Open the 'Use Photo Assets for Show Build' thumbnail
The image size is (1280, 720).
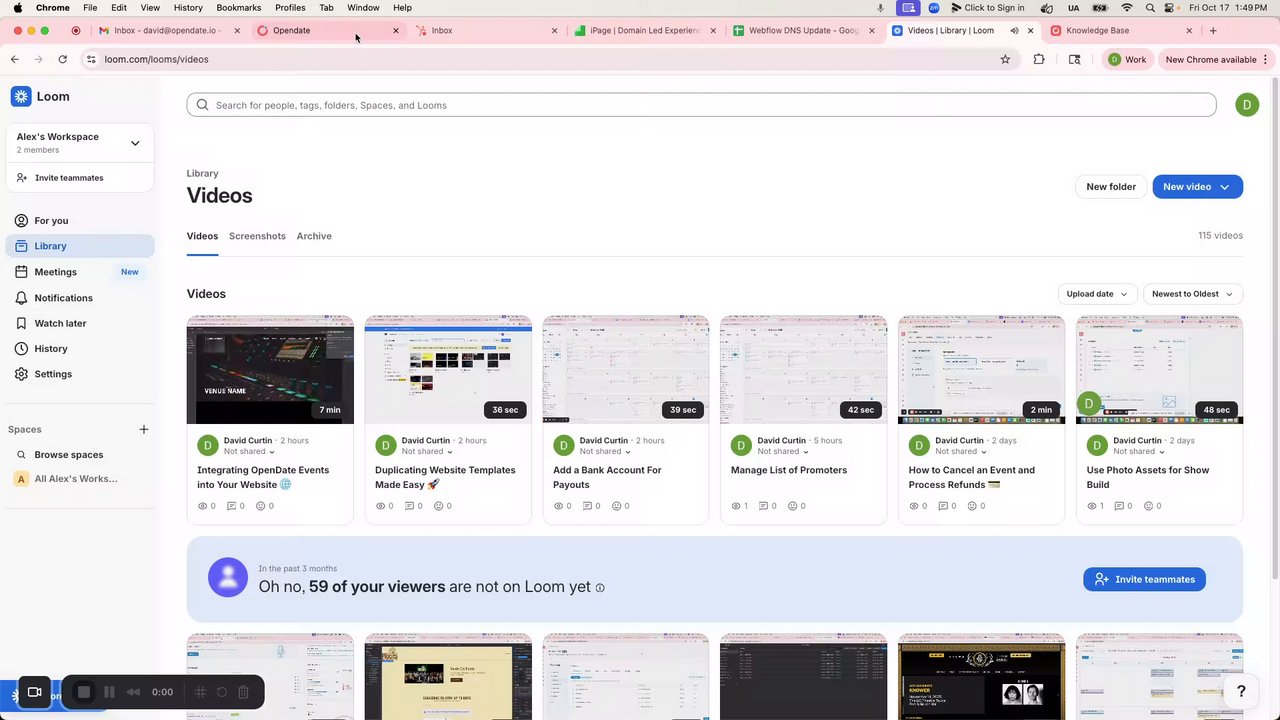pos(1159,370)
